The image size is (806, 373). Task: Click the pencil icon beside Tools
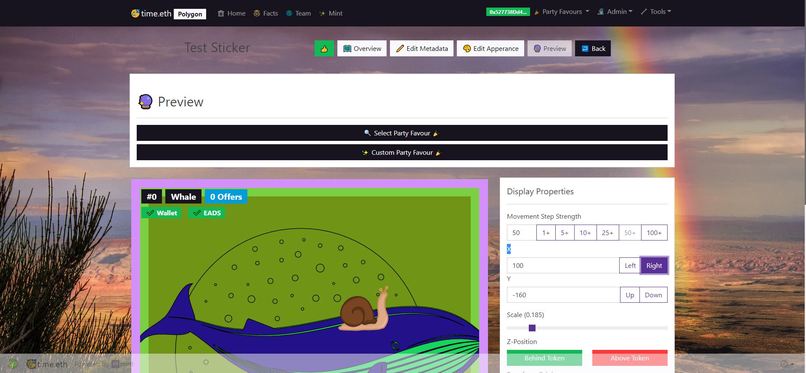click(x=644, y=12)
